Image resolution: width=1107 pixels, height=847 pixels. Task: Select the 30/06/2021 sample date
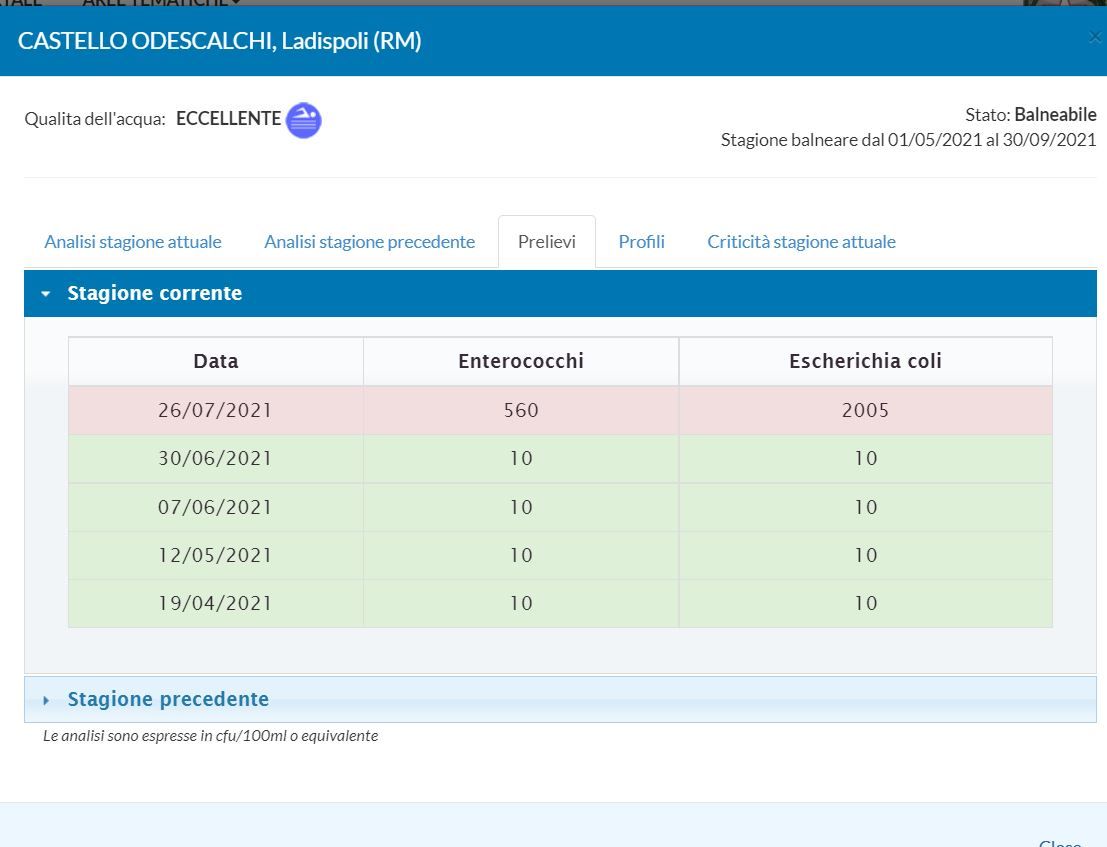click(215, 458)
